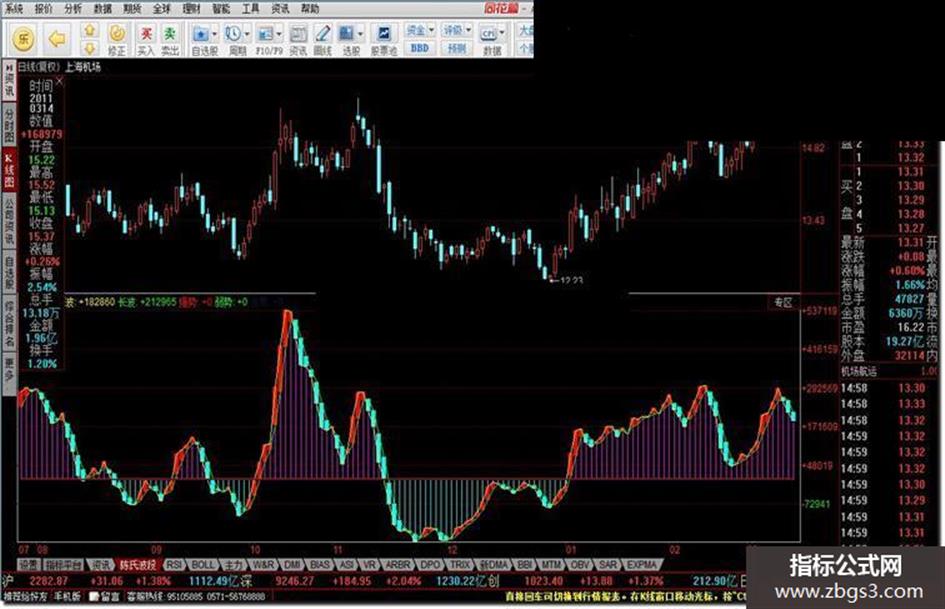Click the BBD toolbar button

[x=419, y=48]
